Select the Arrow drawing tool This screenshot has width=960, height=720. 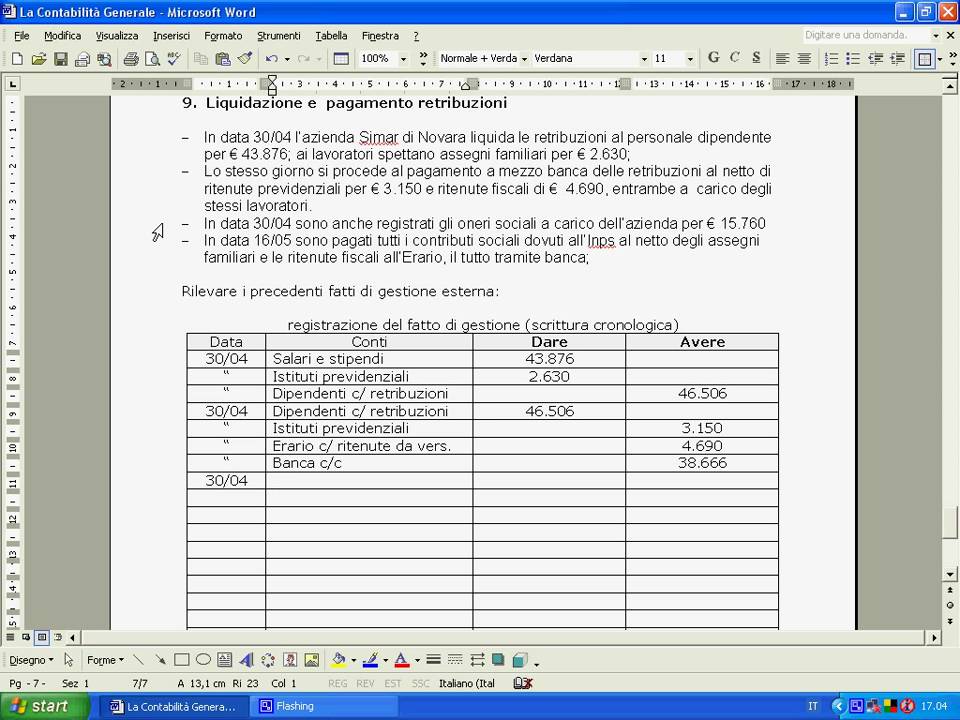pos(160,660)
